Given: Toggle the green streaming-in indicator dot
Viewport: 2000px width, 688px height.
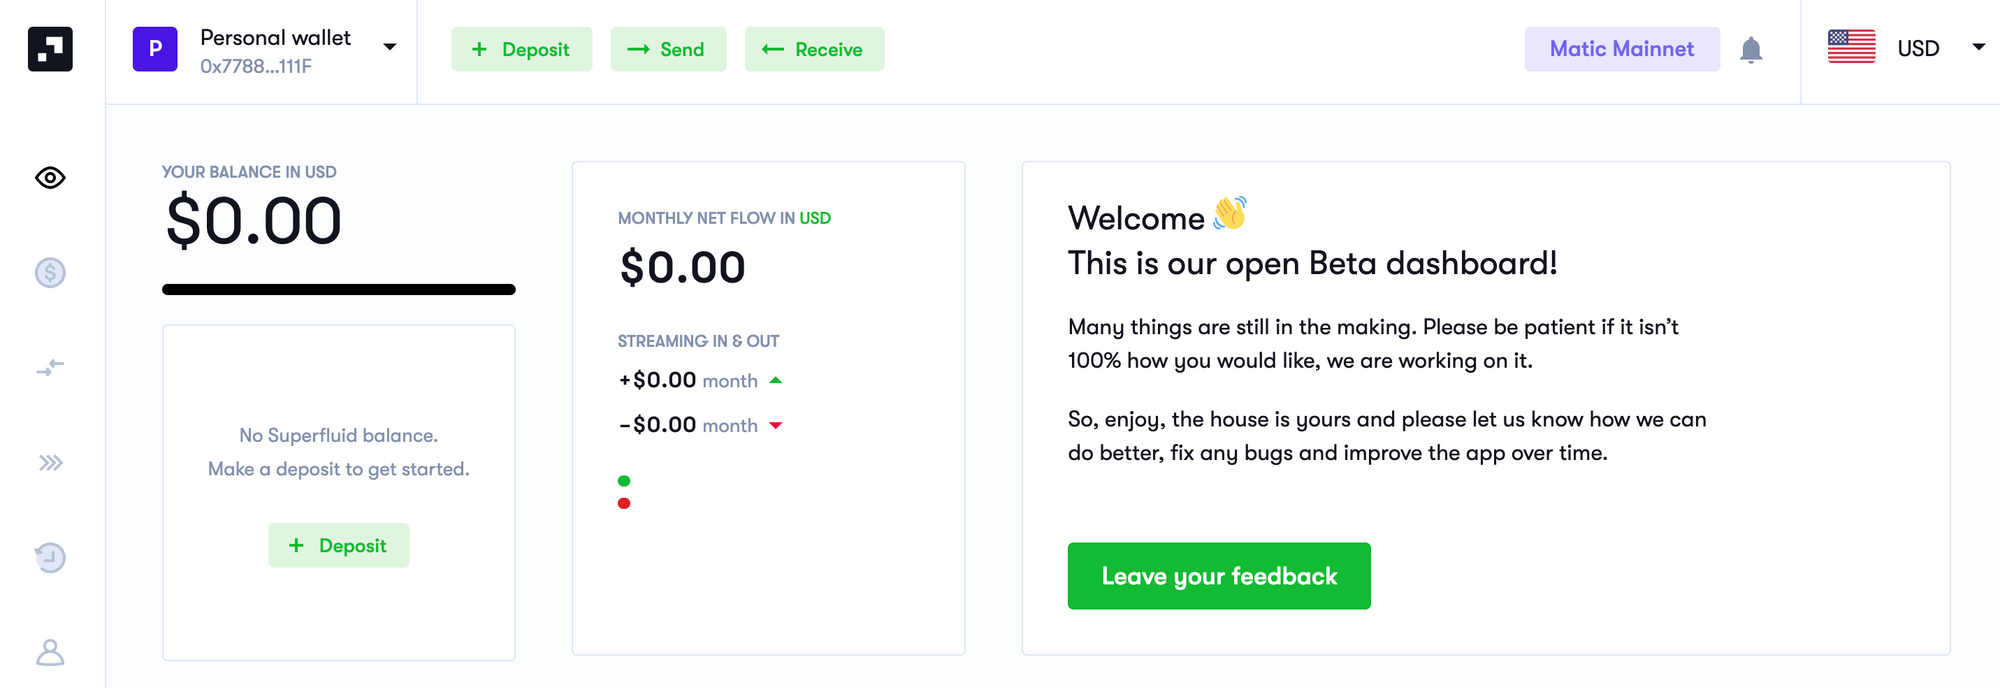Looking at the screenshot, I should [625, 480].
